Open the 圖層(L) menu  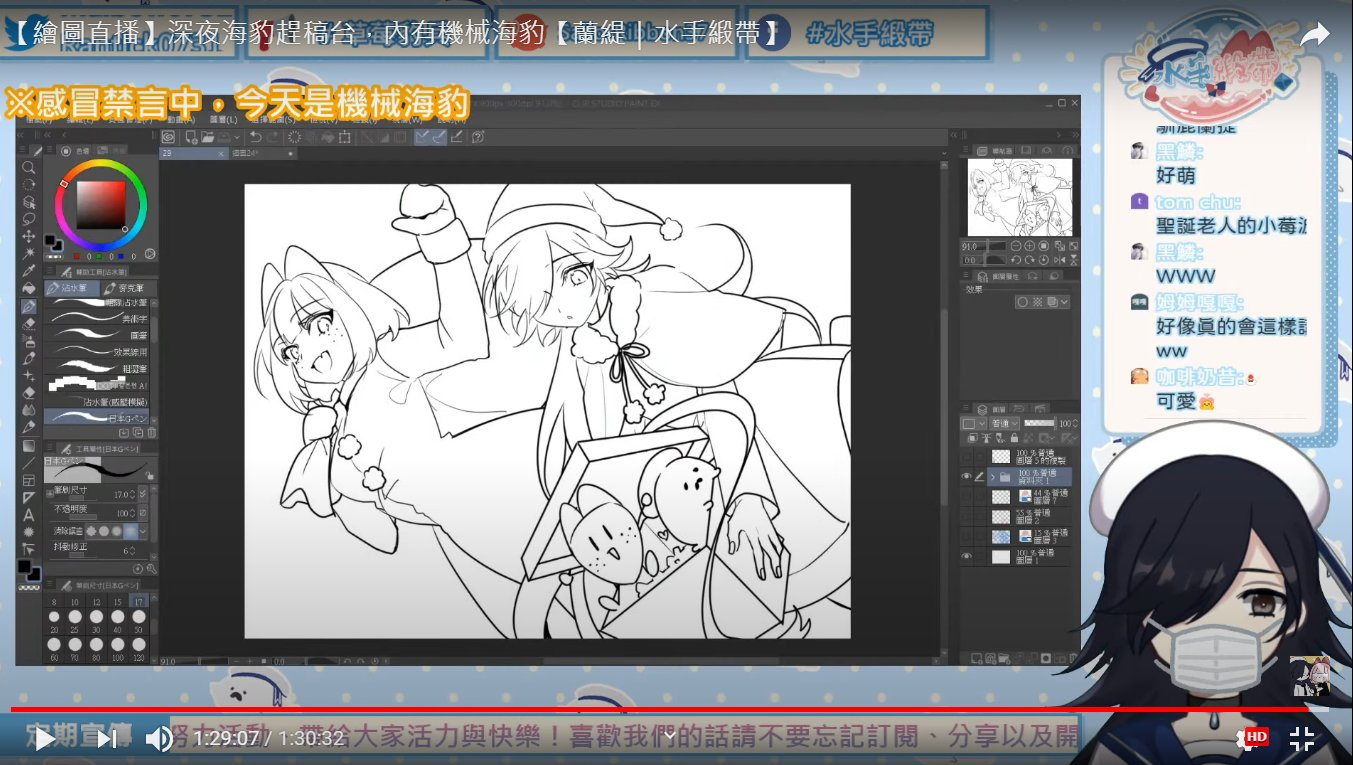[223, 120]
